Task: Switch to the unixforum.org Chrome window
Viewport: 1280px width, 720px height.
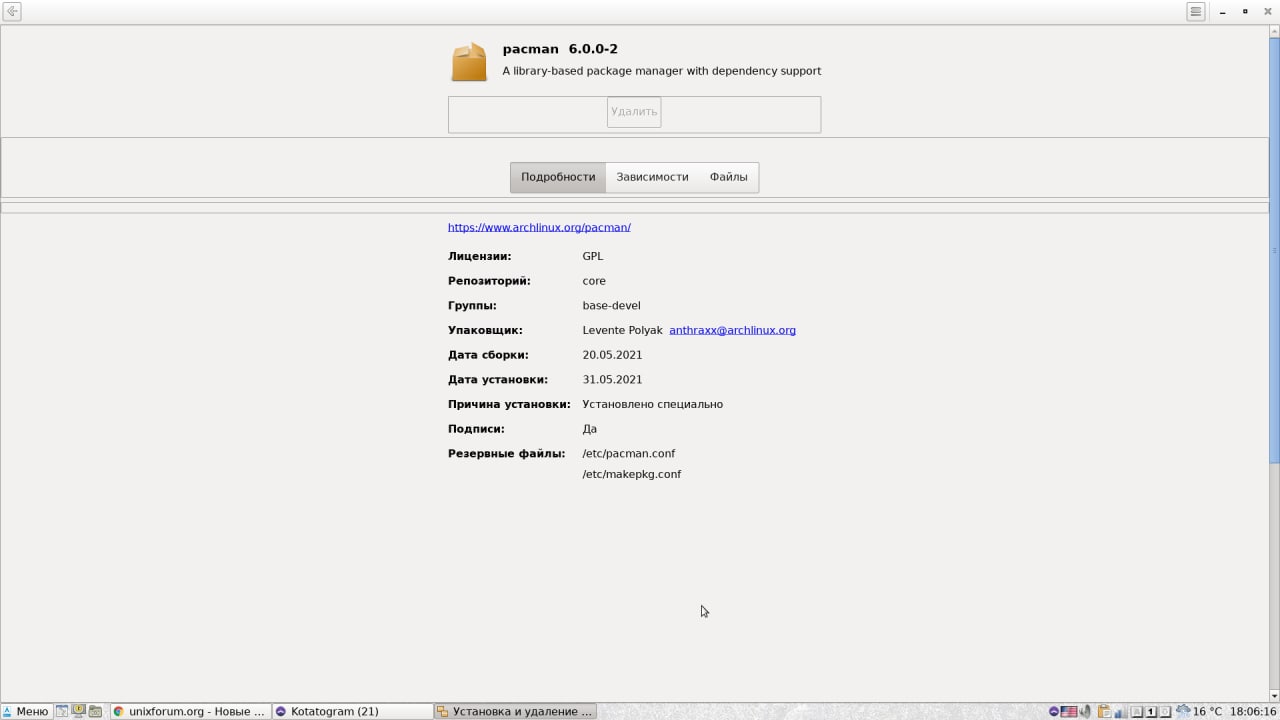Action: pos(189,712)
